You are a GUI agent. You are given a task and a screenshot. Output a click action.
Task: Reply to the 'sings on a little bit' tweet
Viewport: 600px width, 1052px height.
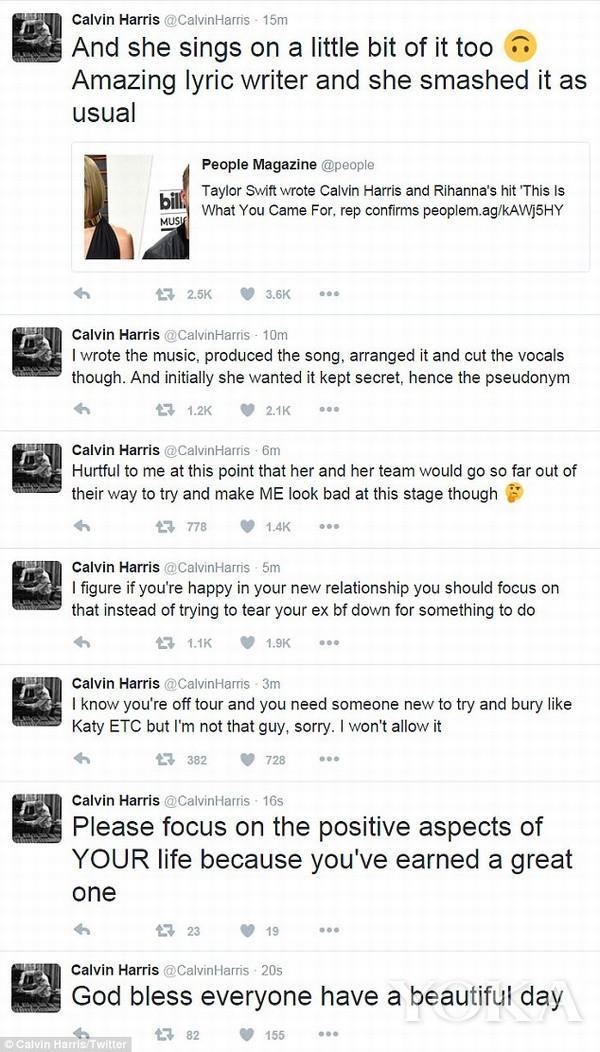point(82,293)
